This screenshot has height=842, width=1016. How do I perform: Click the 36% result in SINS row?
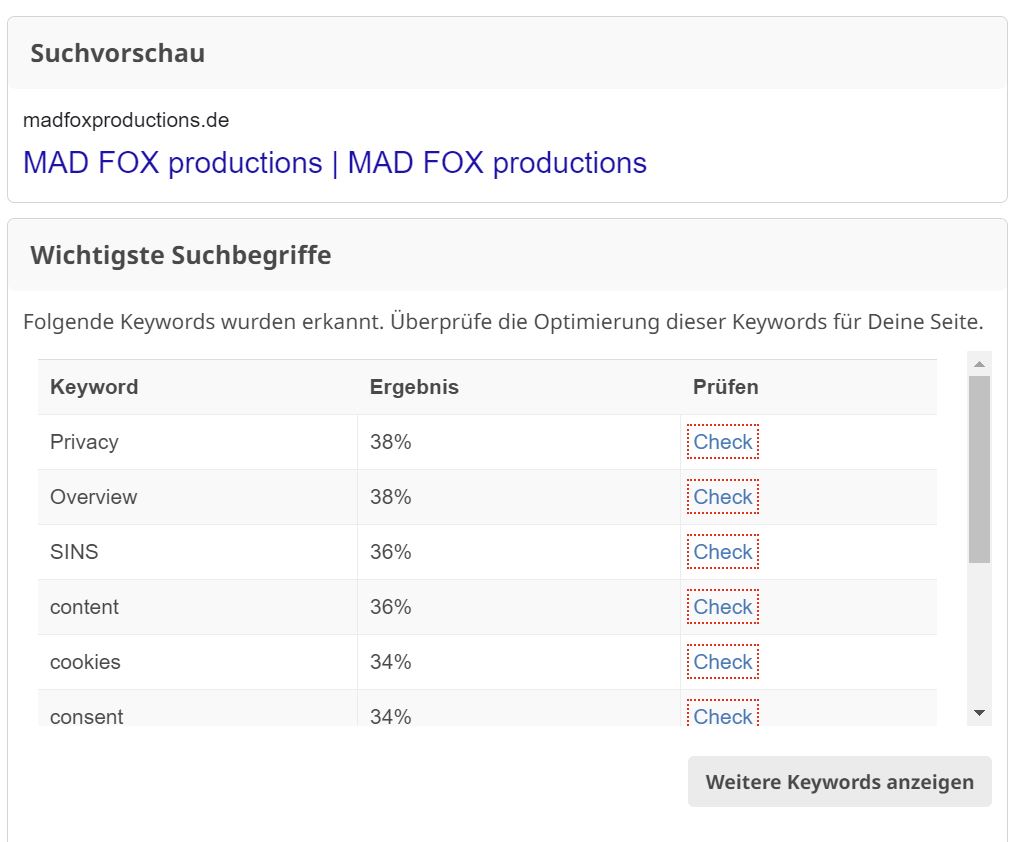point(390,552)
